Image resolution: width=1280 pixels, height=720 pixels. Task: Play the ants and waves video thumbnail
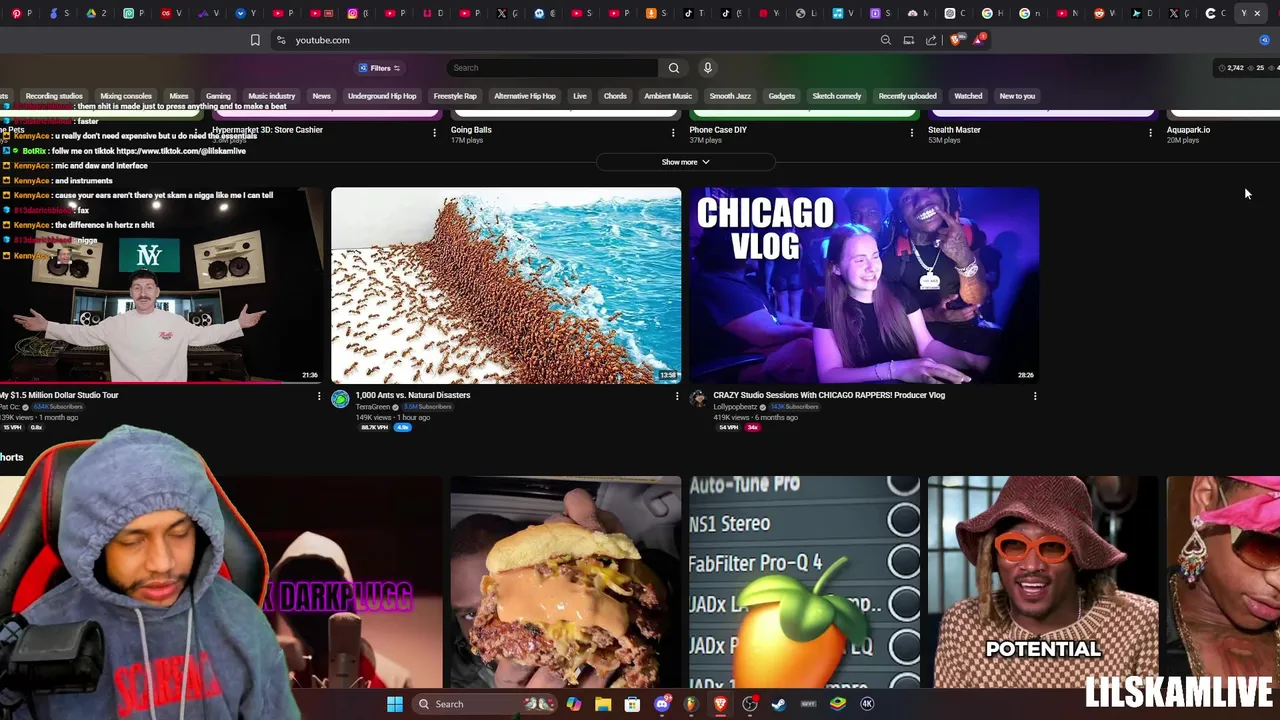coord(506,285)
